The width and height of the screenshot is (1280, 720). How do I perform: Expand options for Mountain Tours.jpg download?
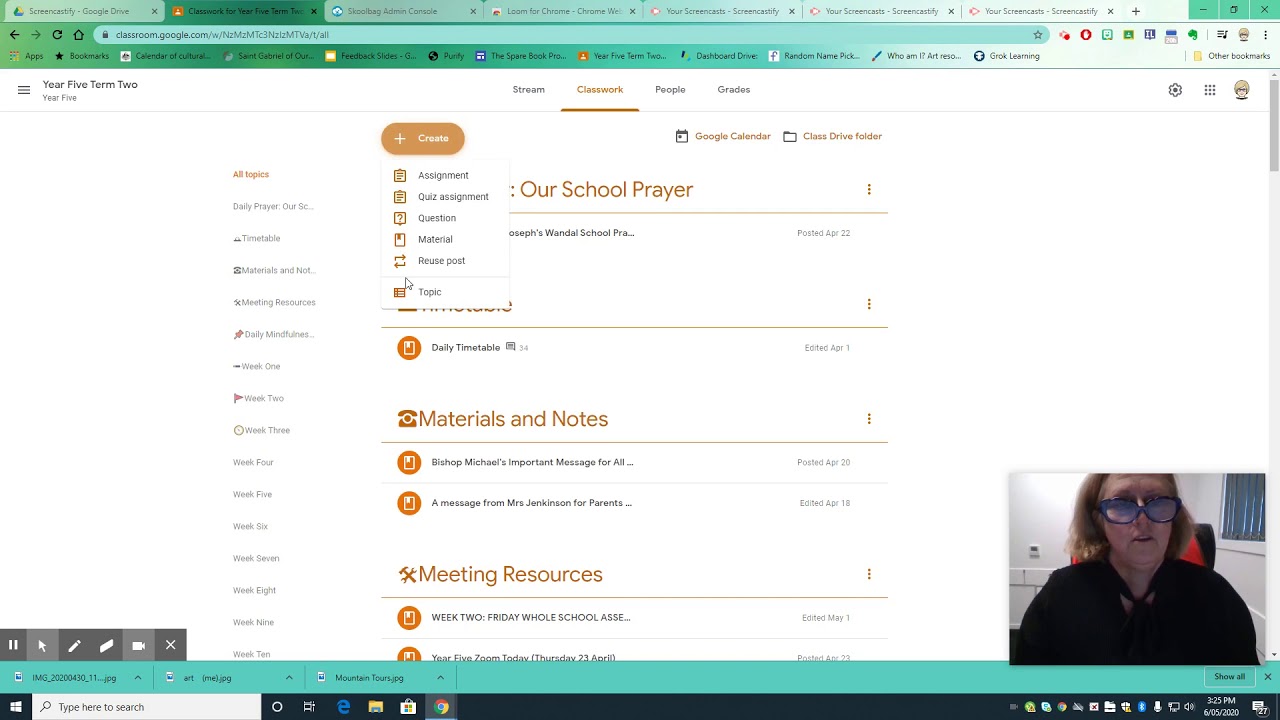(x=440, y=678)
